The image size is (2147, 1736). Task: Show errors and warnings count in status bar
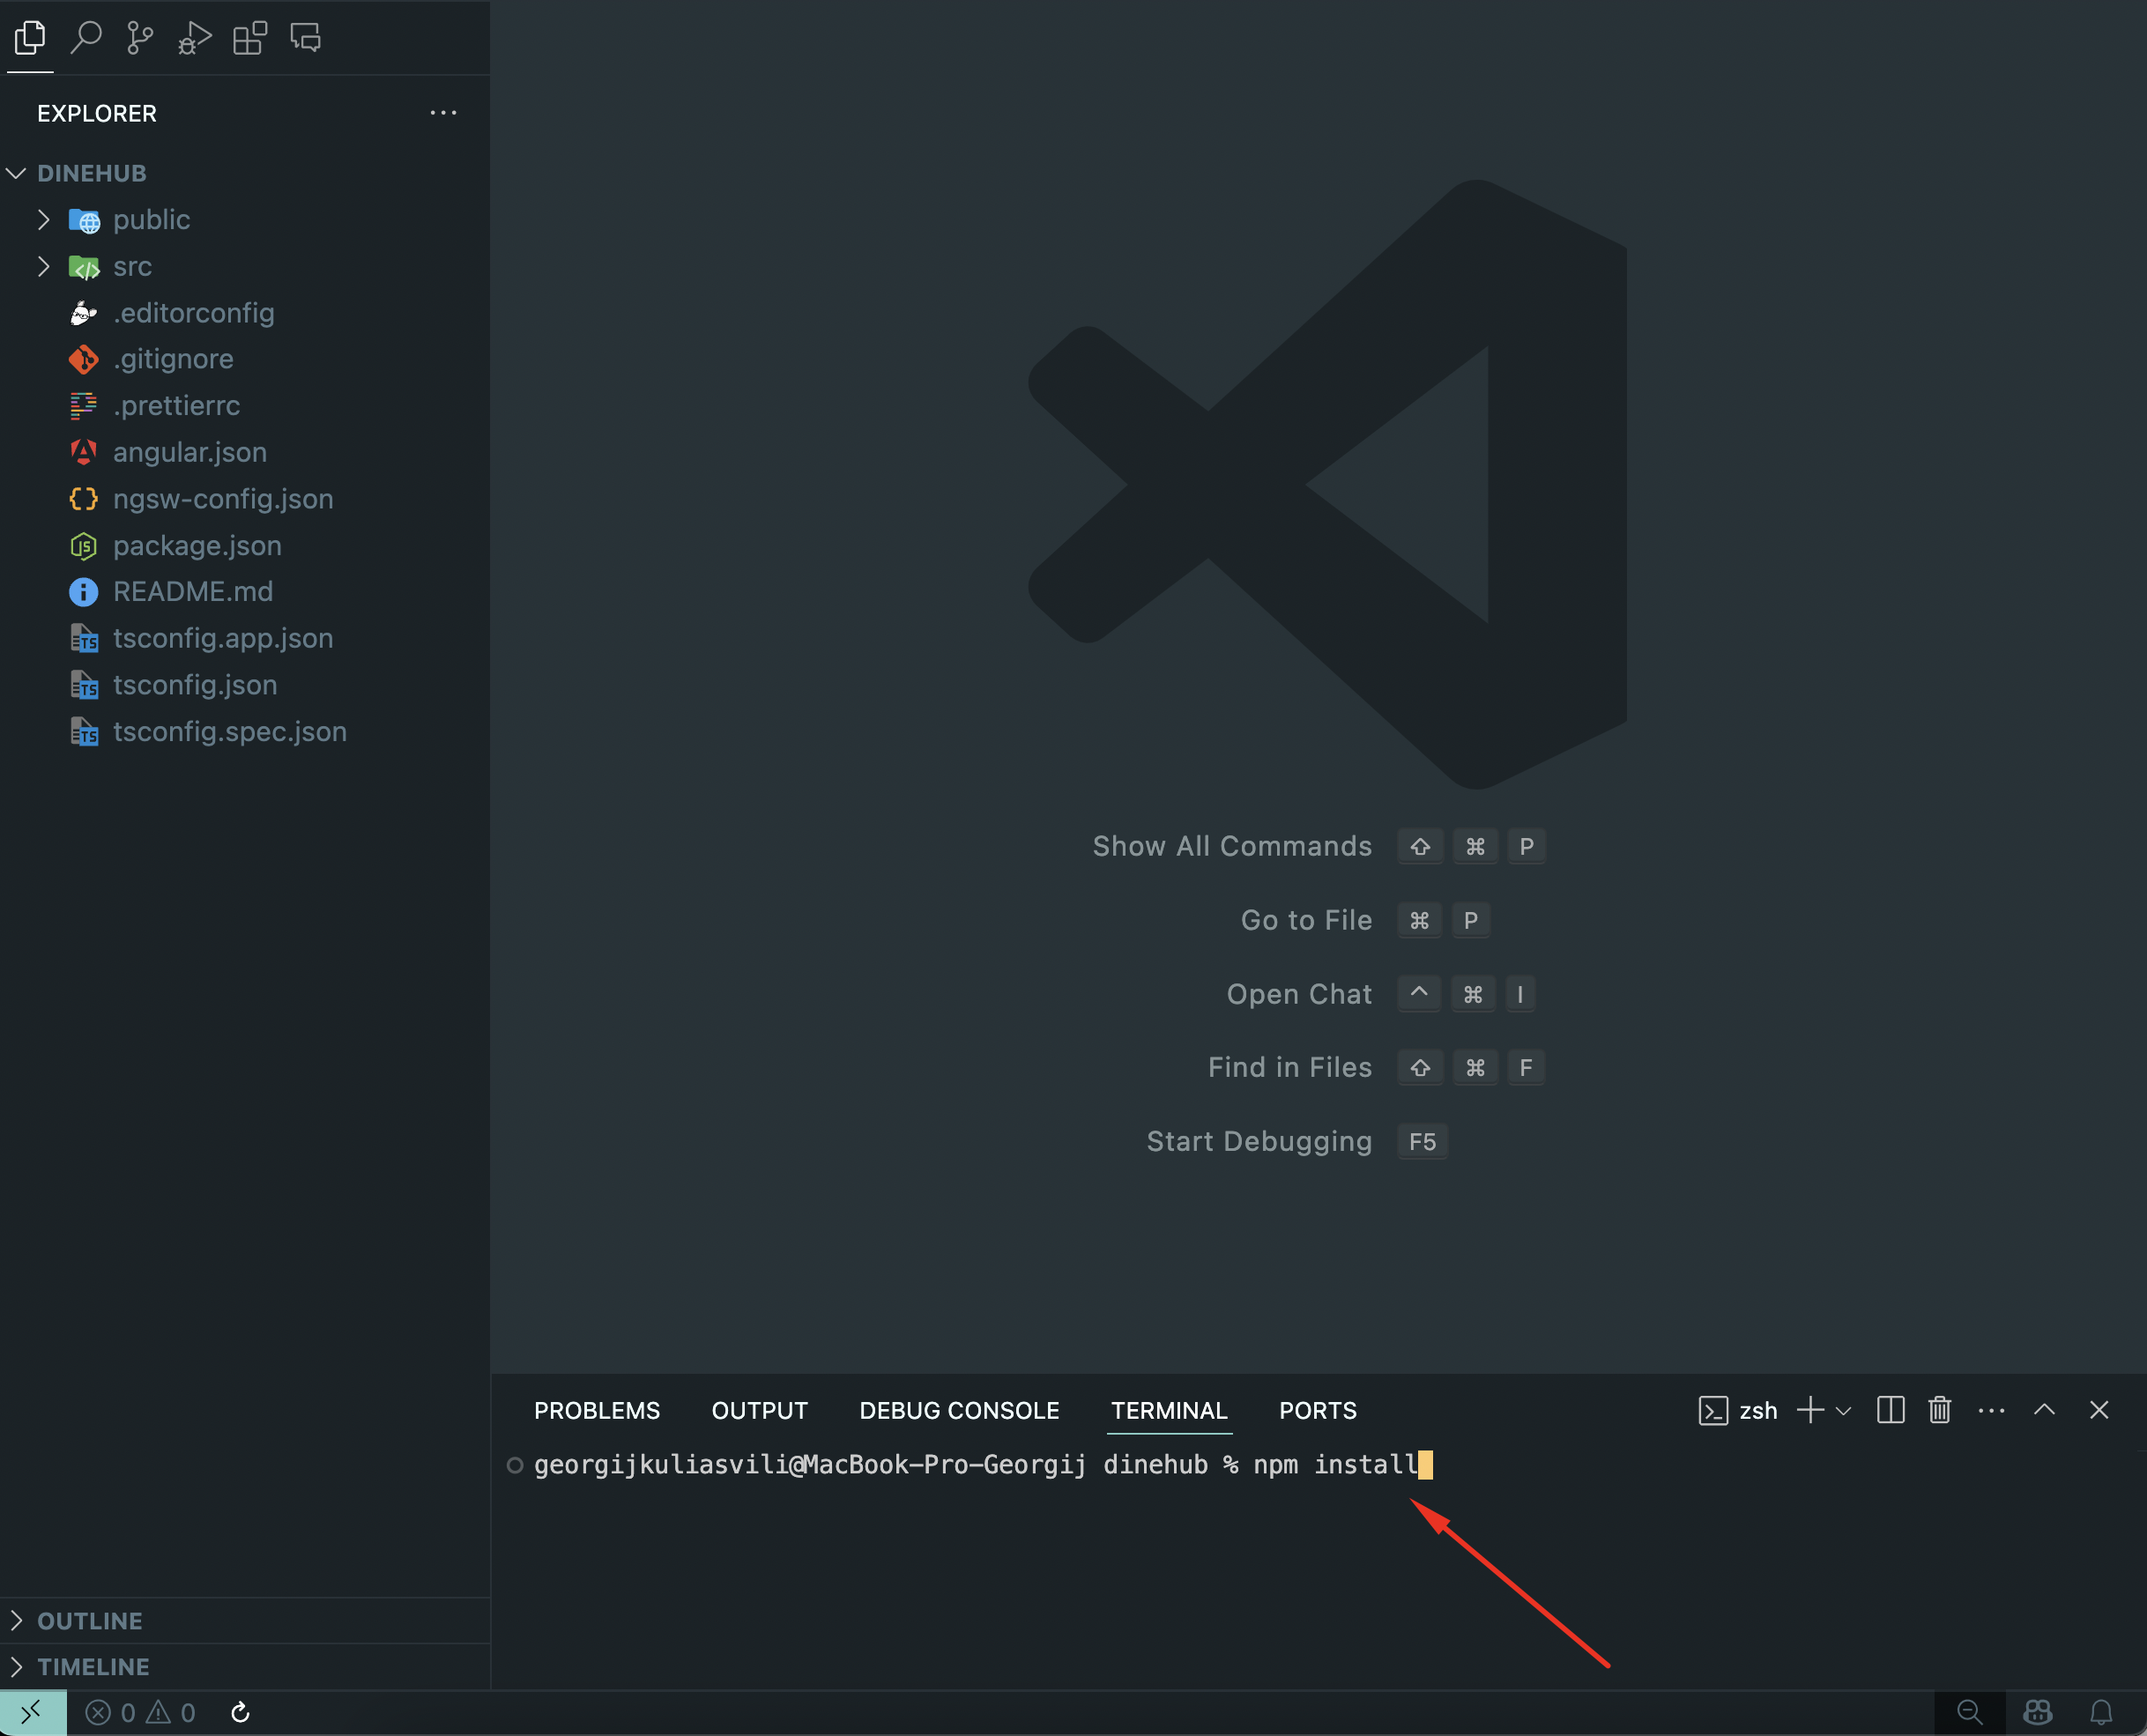click(140, 1713)
